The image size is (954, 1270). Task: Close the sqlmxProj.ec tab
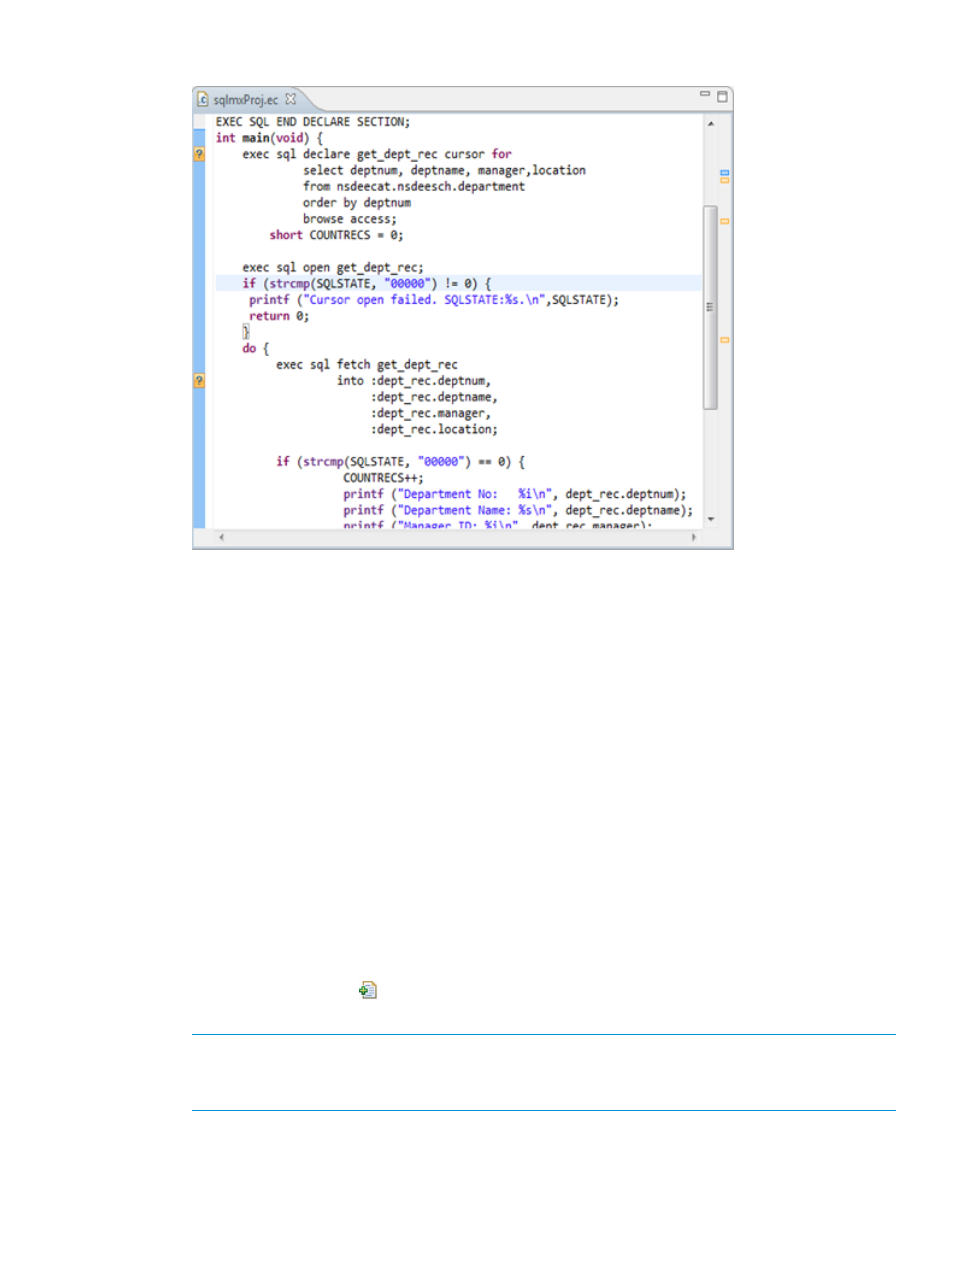[290, 99]
